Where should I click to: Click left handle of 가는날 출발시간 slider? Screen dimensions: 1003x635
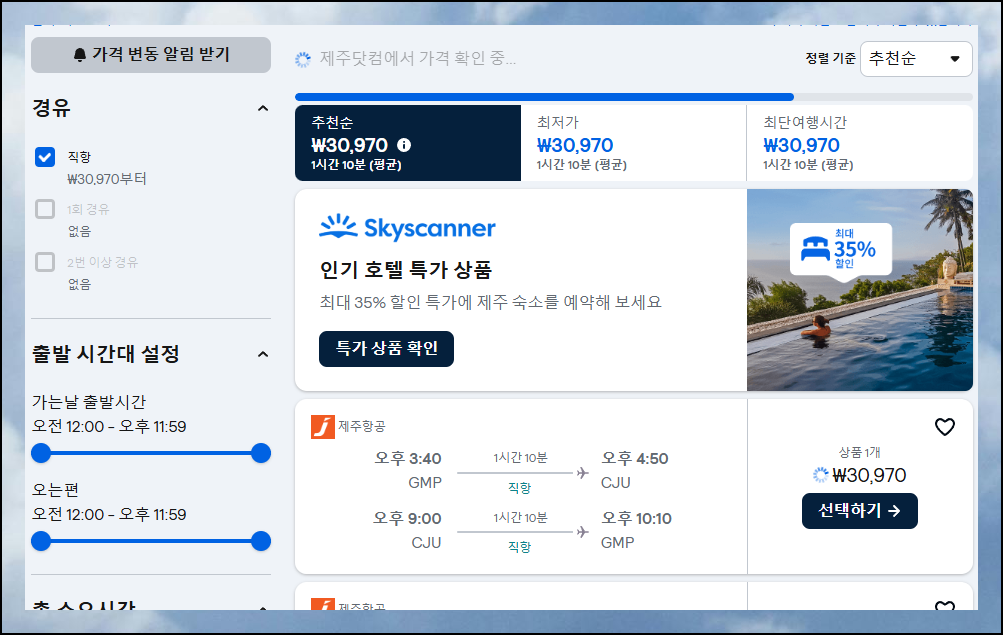tap(41, 453)
